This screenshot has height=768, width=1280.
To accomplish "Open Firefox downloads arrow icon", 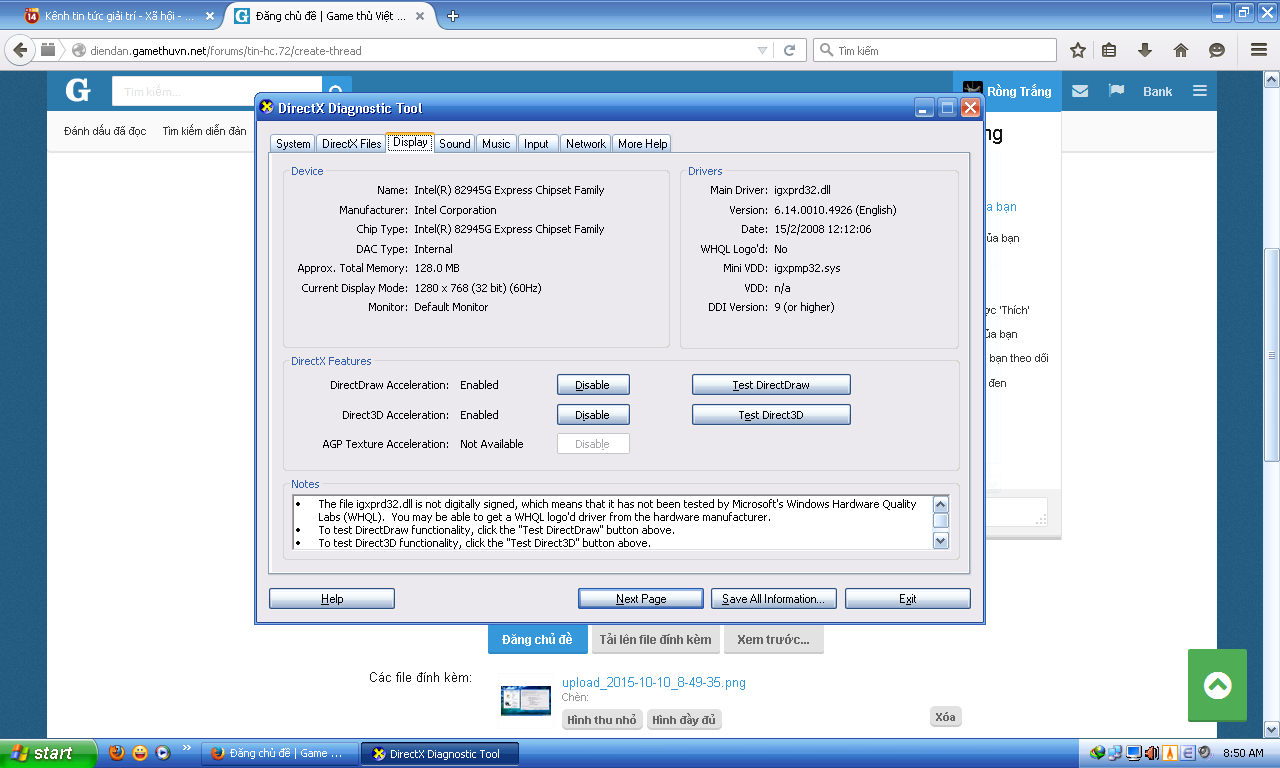I will tap(1145, 50).
